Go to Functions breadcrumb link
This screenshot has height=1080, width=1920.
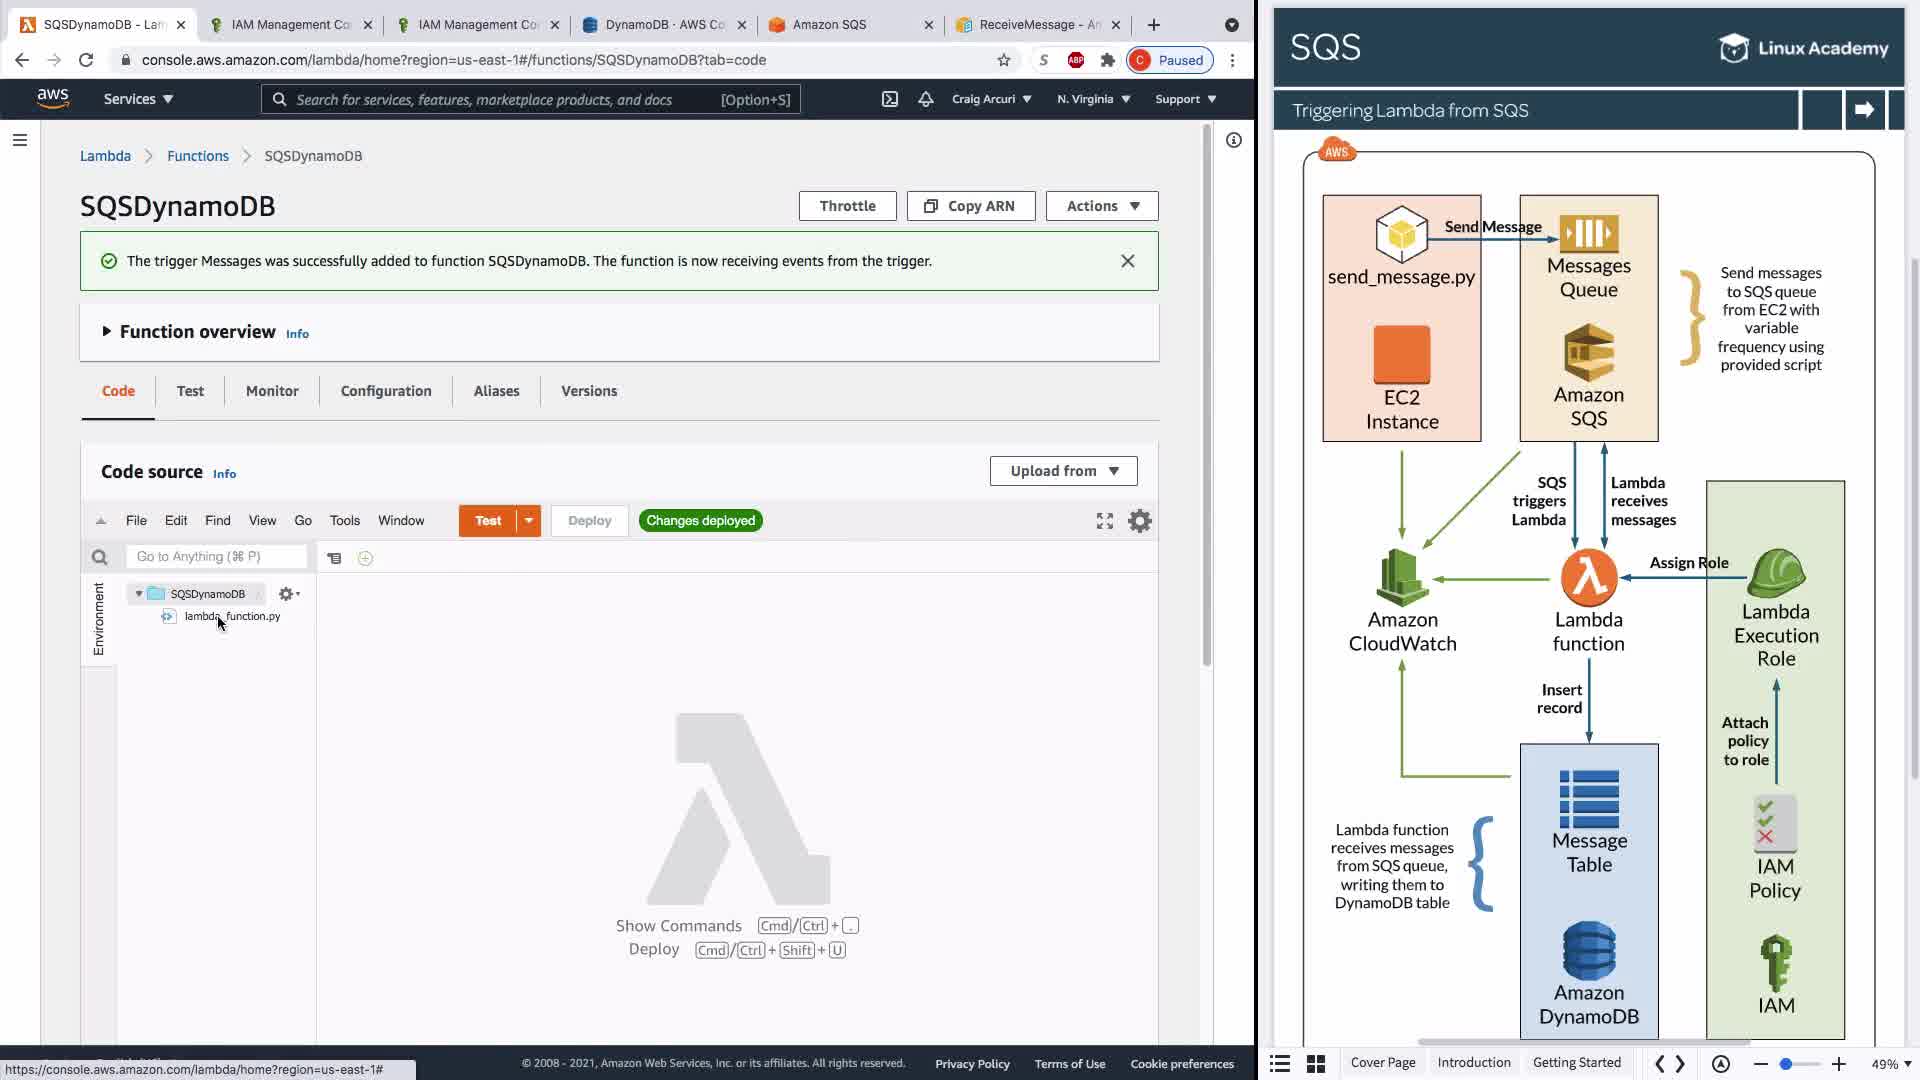click(x=197, y=156)
